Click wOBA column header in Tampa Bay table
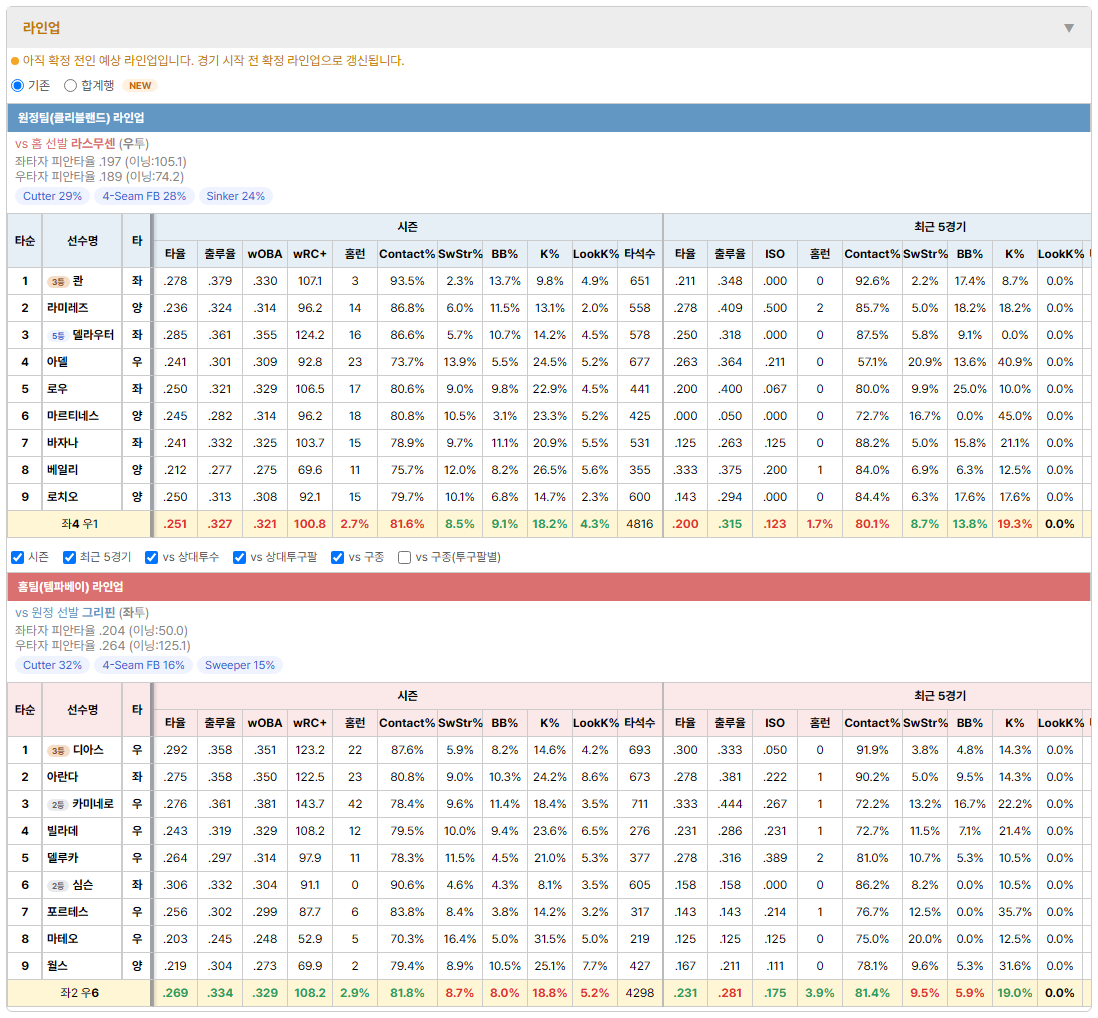1098x1018 pixels. pos(265,723)
